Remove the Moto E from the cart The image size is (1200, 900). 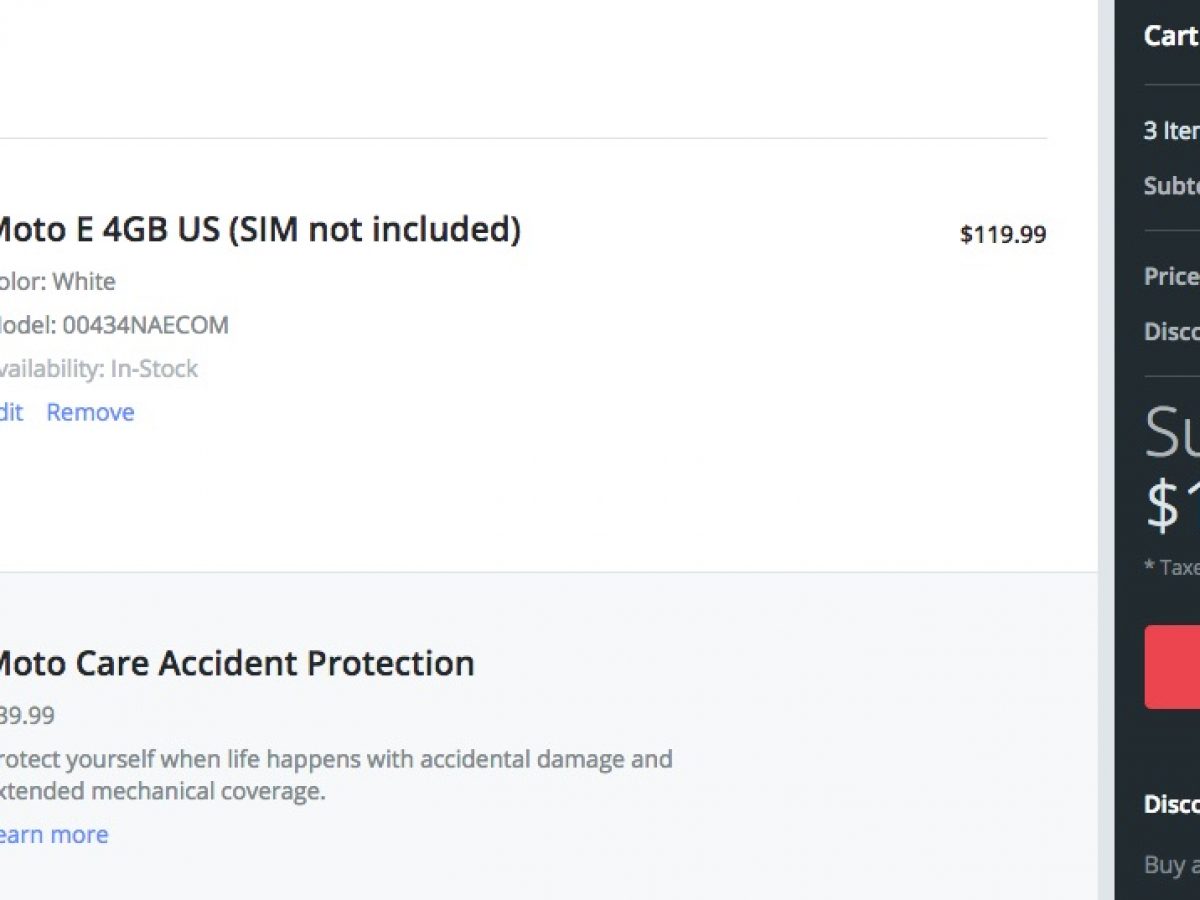90,412
